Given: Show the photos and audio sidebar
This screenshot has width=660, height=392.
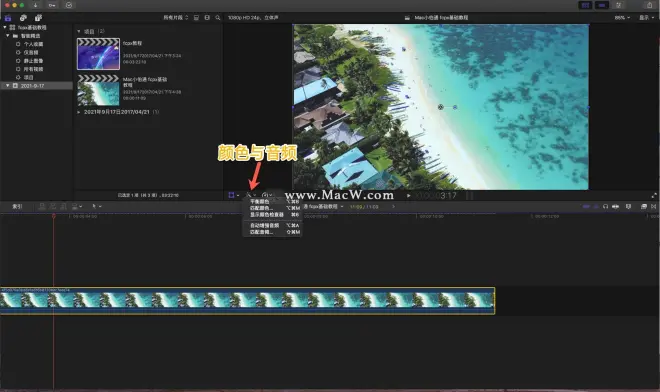Looking at the screenshot, I should tap(23, 18).
